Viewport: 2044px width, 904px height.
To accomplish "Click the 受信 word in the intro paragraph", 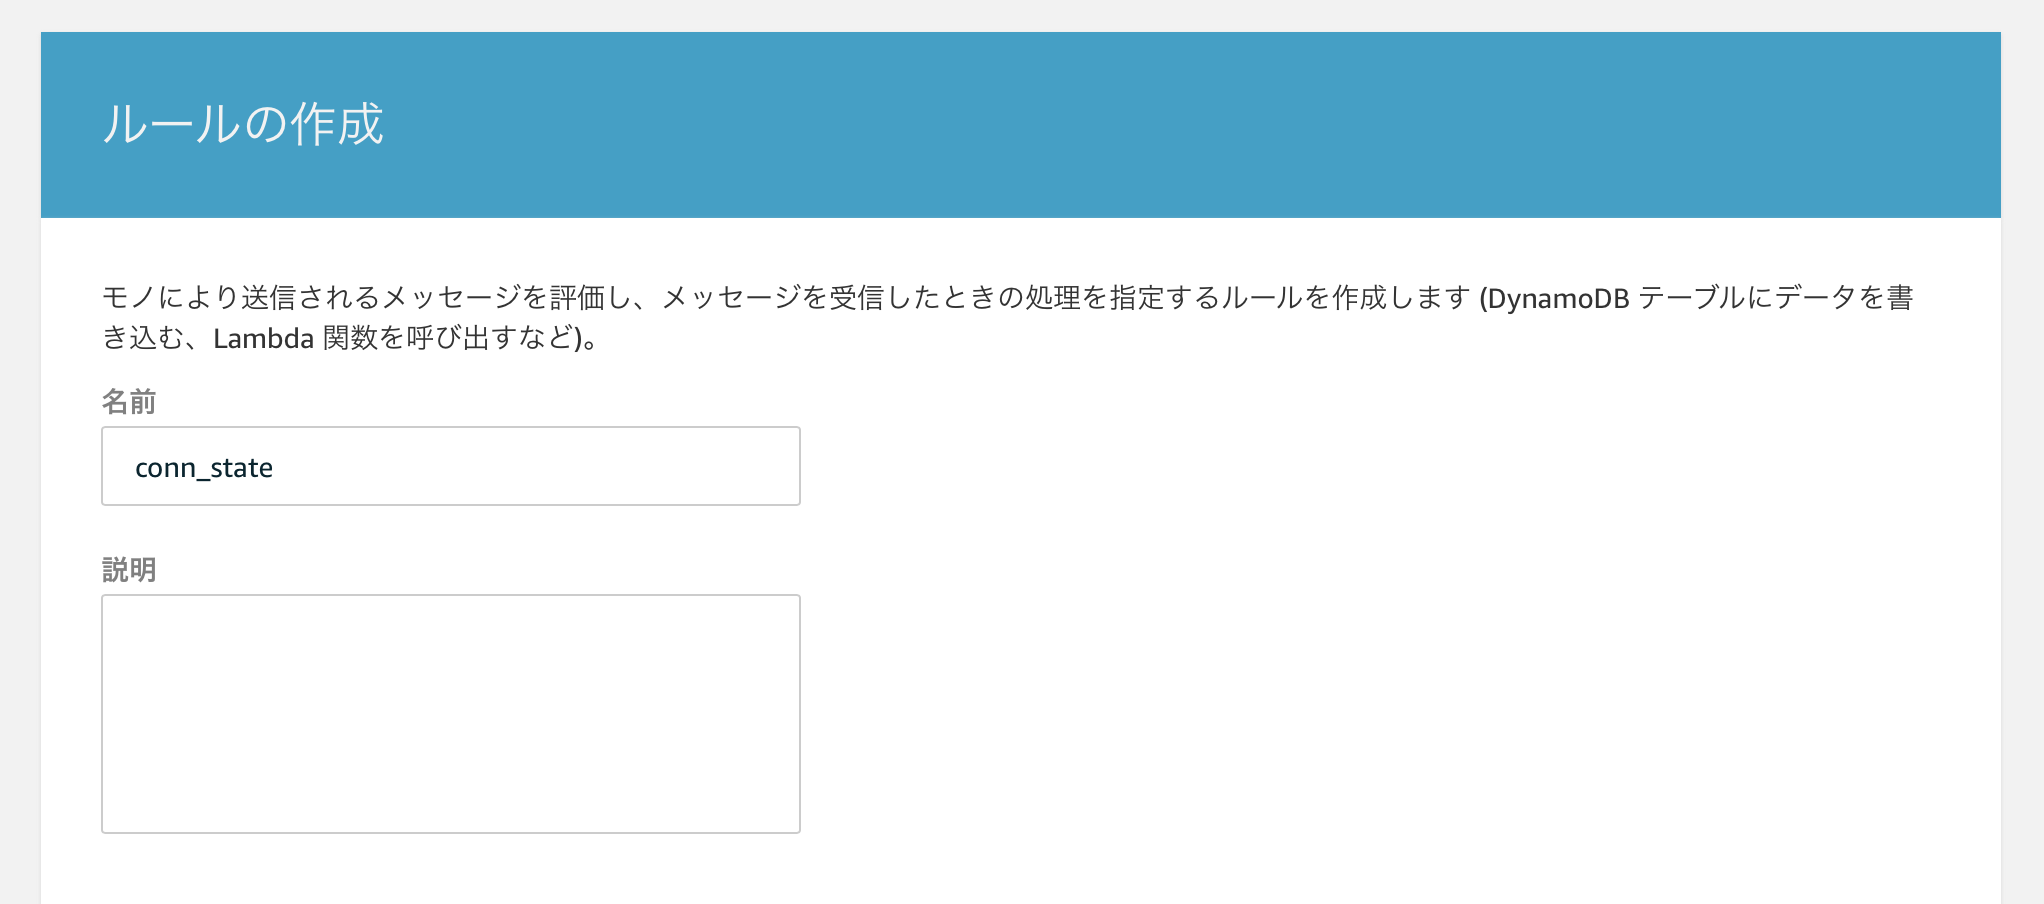I will [857, 298].
